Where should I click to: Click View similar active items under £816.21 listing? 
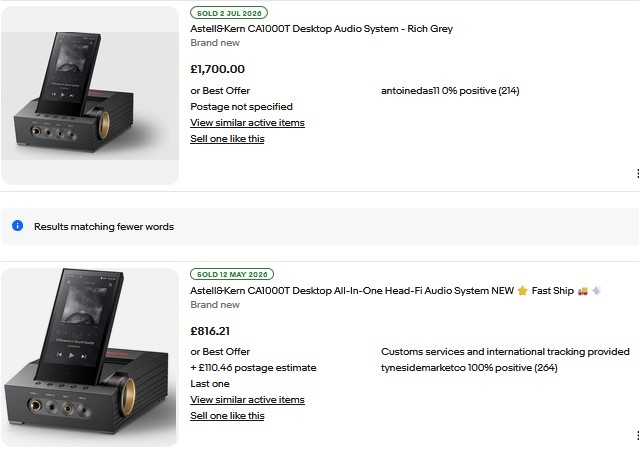click(247, 400)
